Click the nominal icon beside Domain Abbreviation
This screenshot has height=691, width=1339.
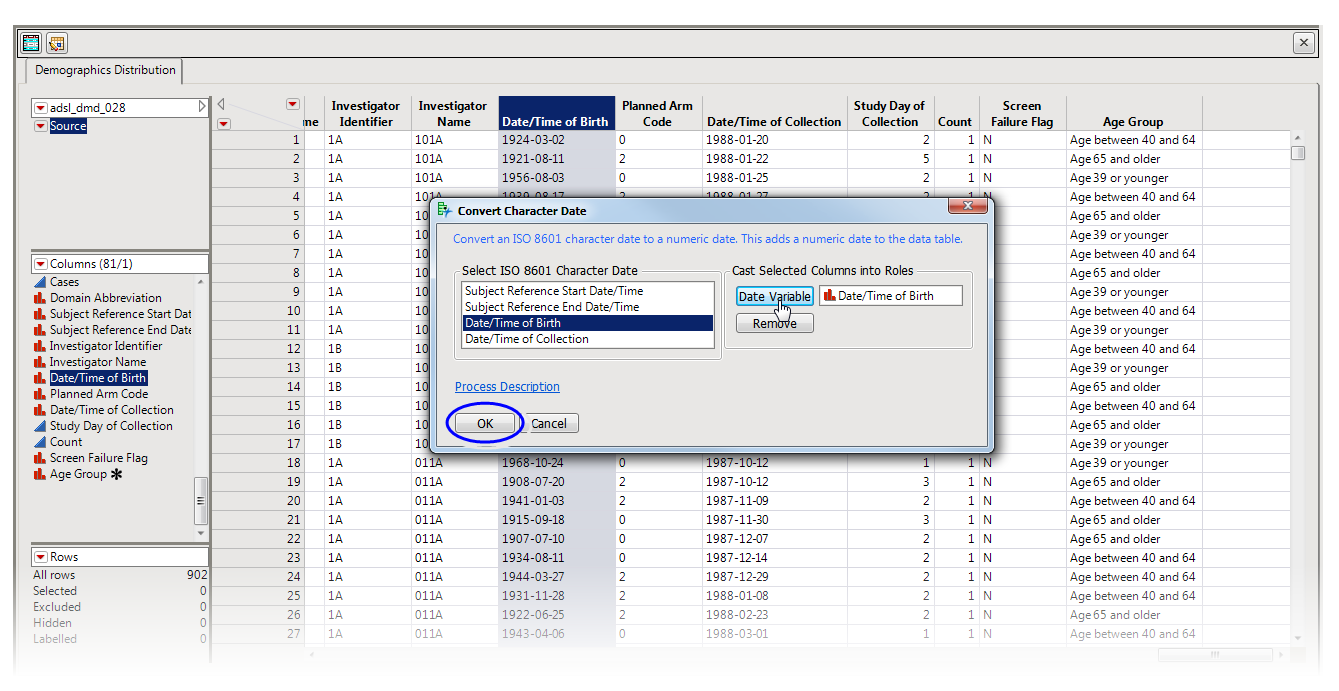pyautogui.click(x=40, y=298)
